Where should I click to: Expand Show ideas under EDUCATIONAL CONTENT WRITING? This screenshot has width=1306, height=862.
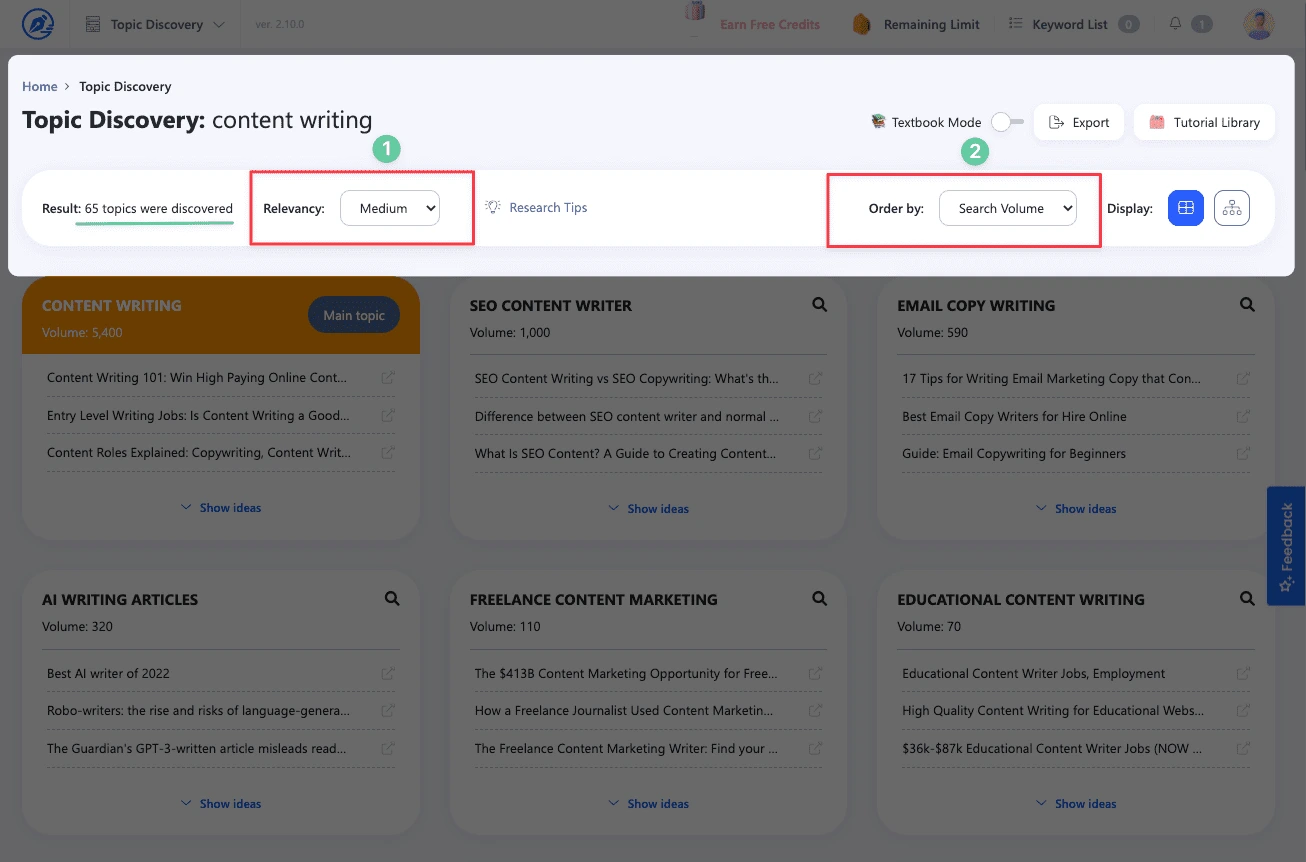click(x=1076, y=804)
